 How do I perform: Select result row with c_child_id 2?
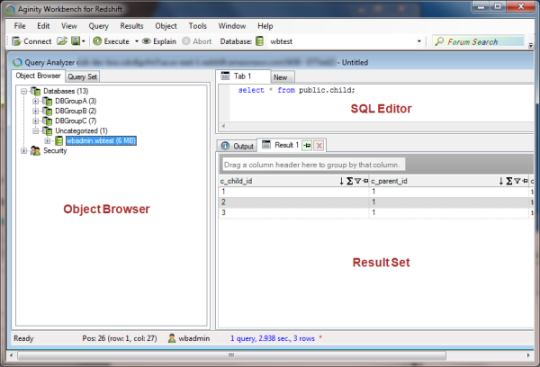pos(376,202)
